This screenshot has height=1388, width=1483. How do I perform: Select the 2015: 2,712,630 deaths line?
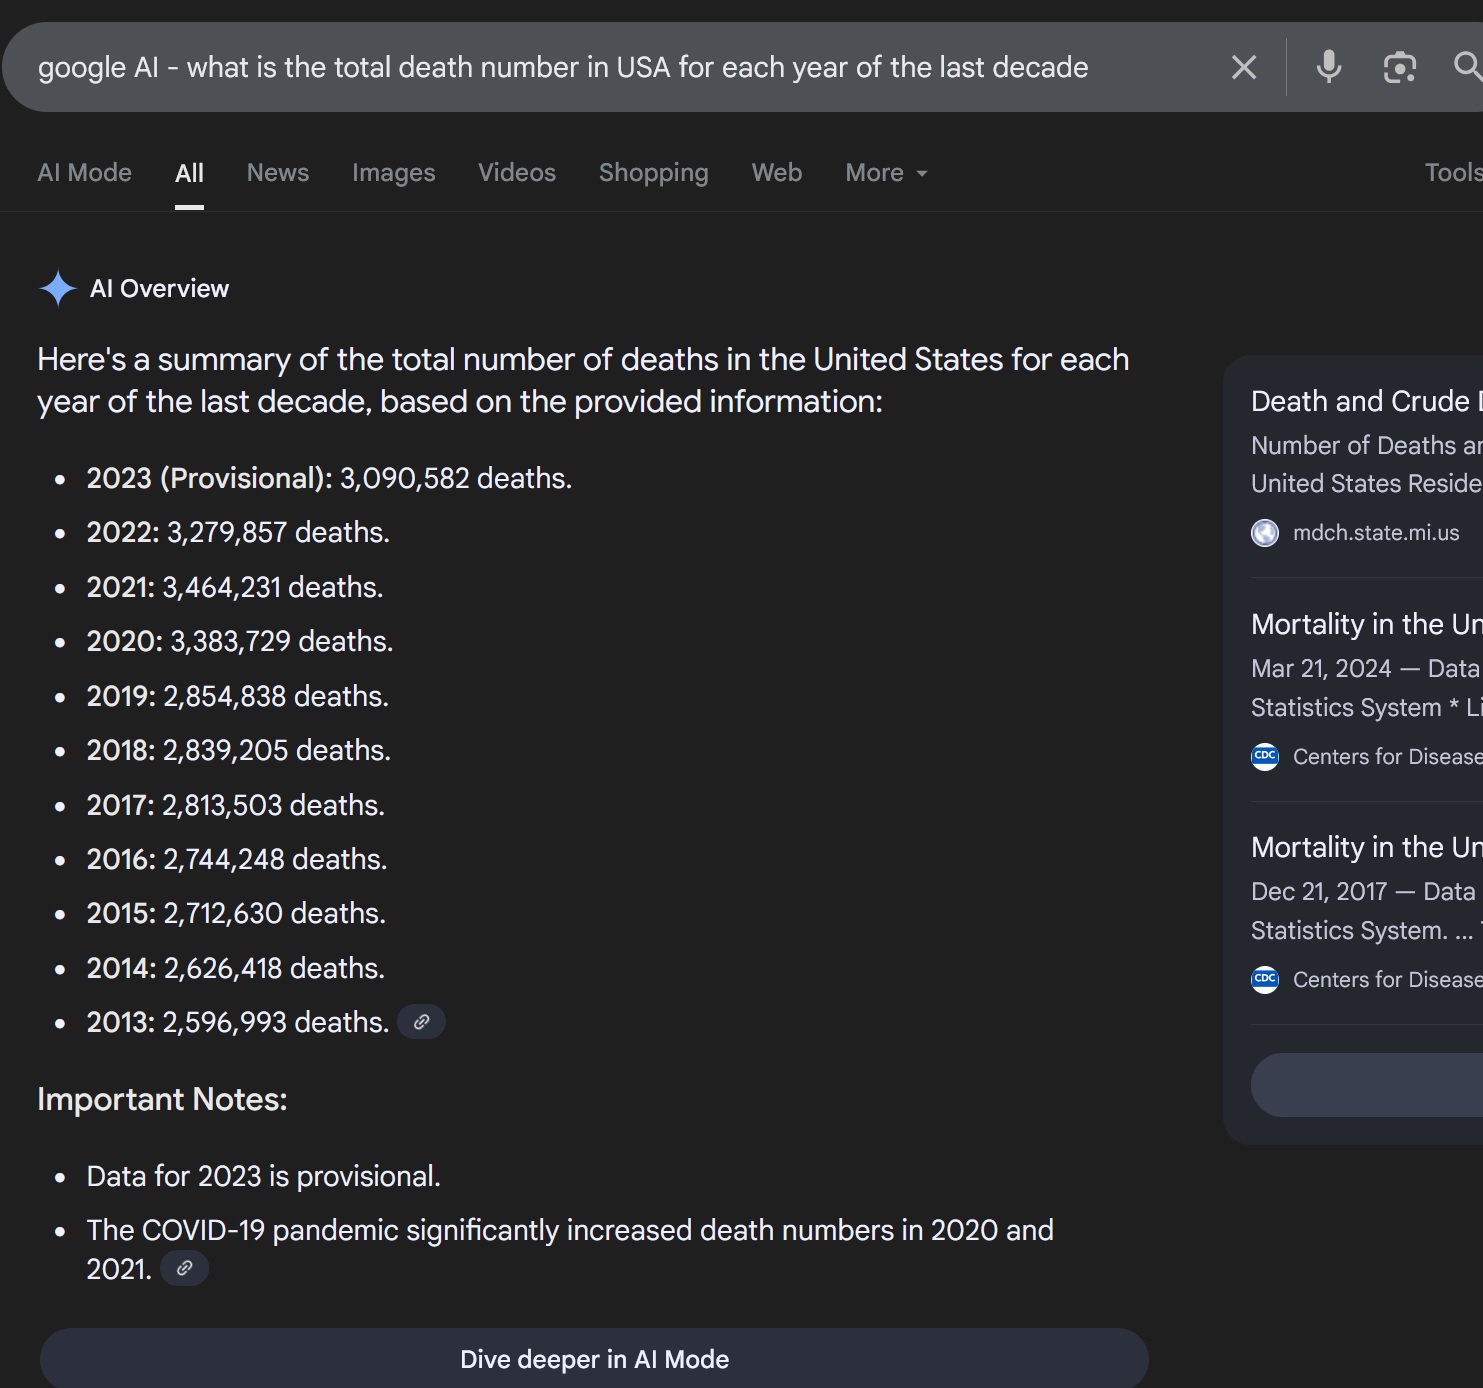click(236, 913)
